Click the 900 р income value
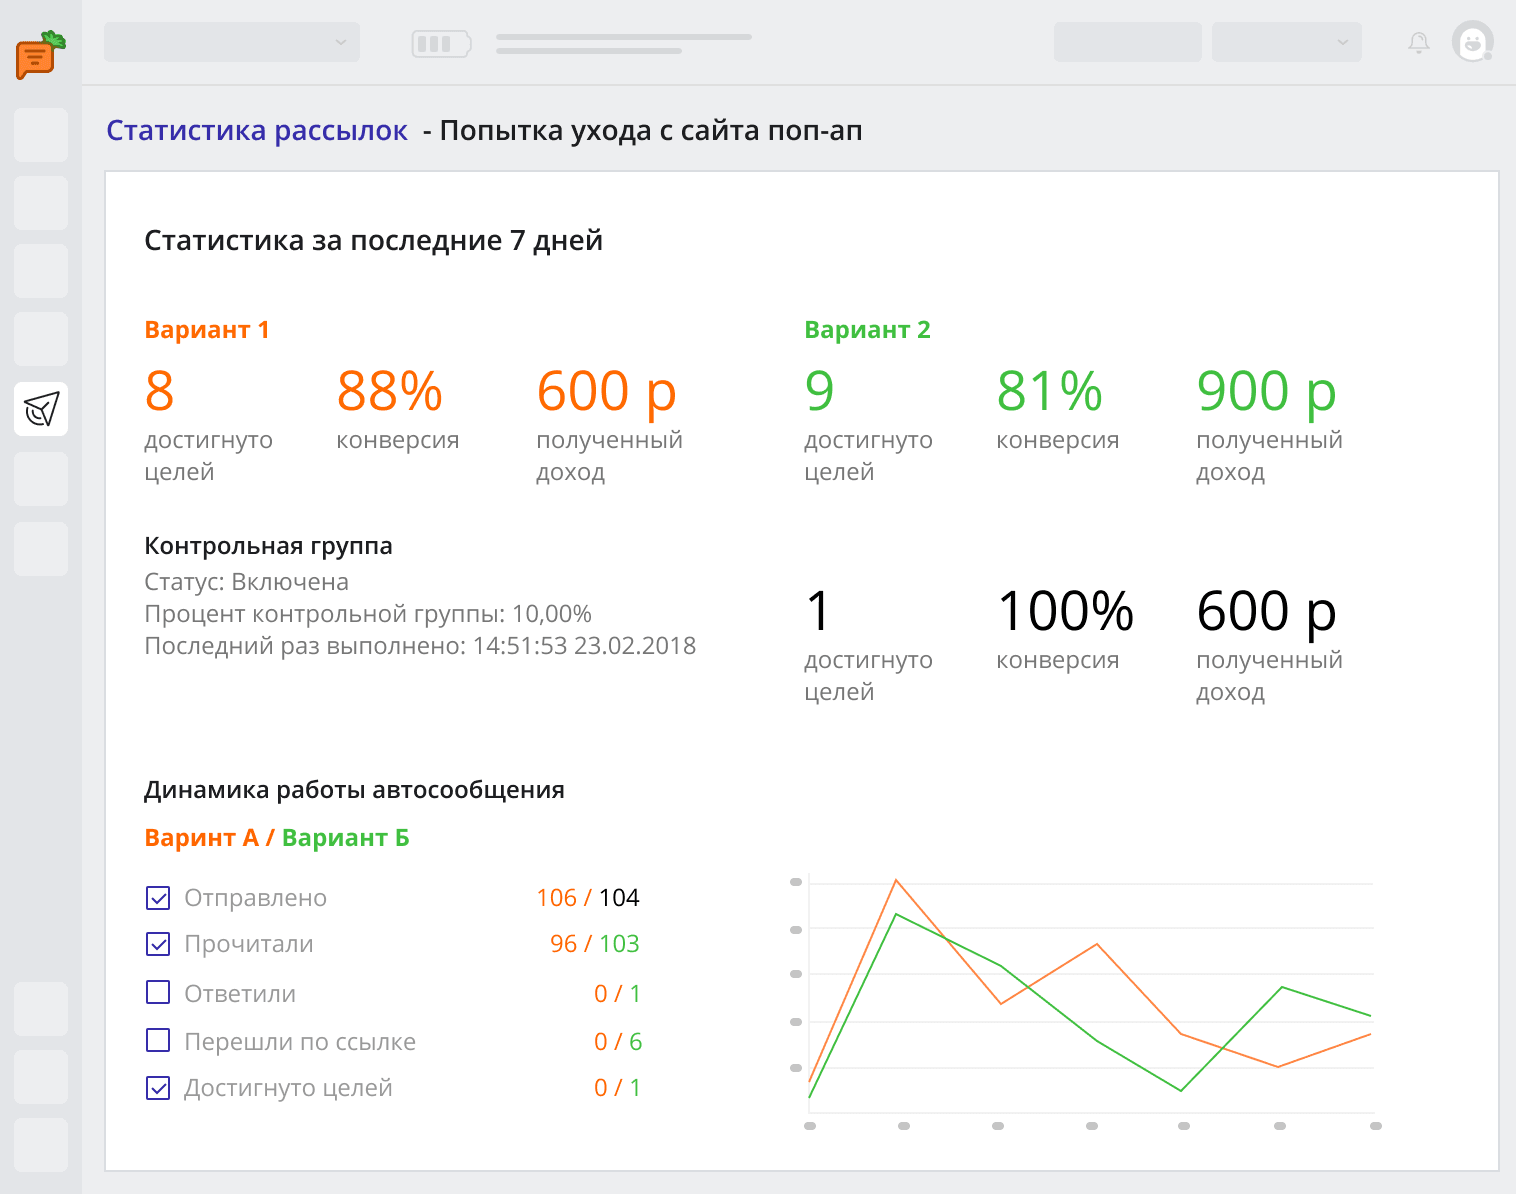Screen dimensions: 1516x1194 [1266, 392]
